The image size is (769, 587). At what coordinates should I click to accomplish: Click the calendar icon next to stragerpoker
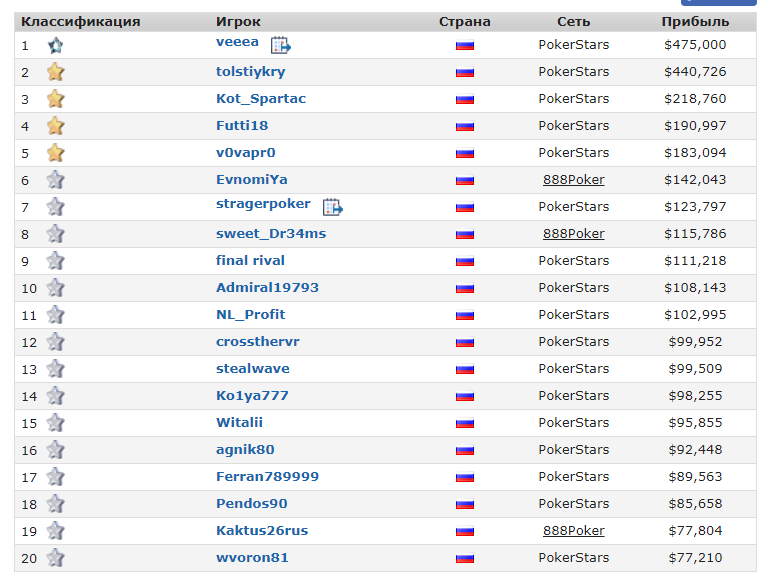point(333,207)
